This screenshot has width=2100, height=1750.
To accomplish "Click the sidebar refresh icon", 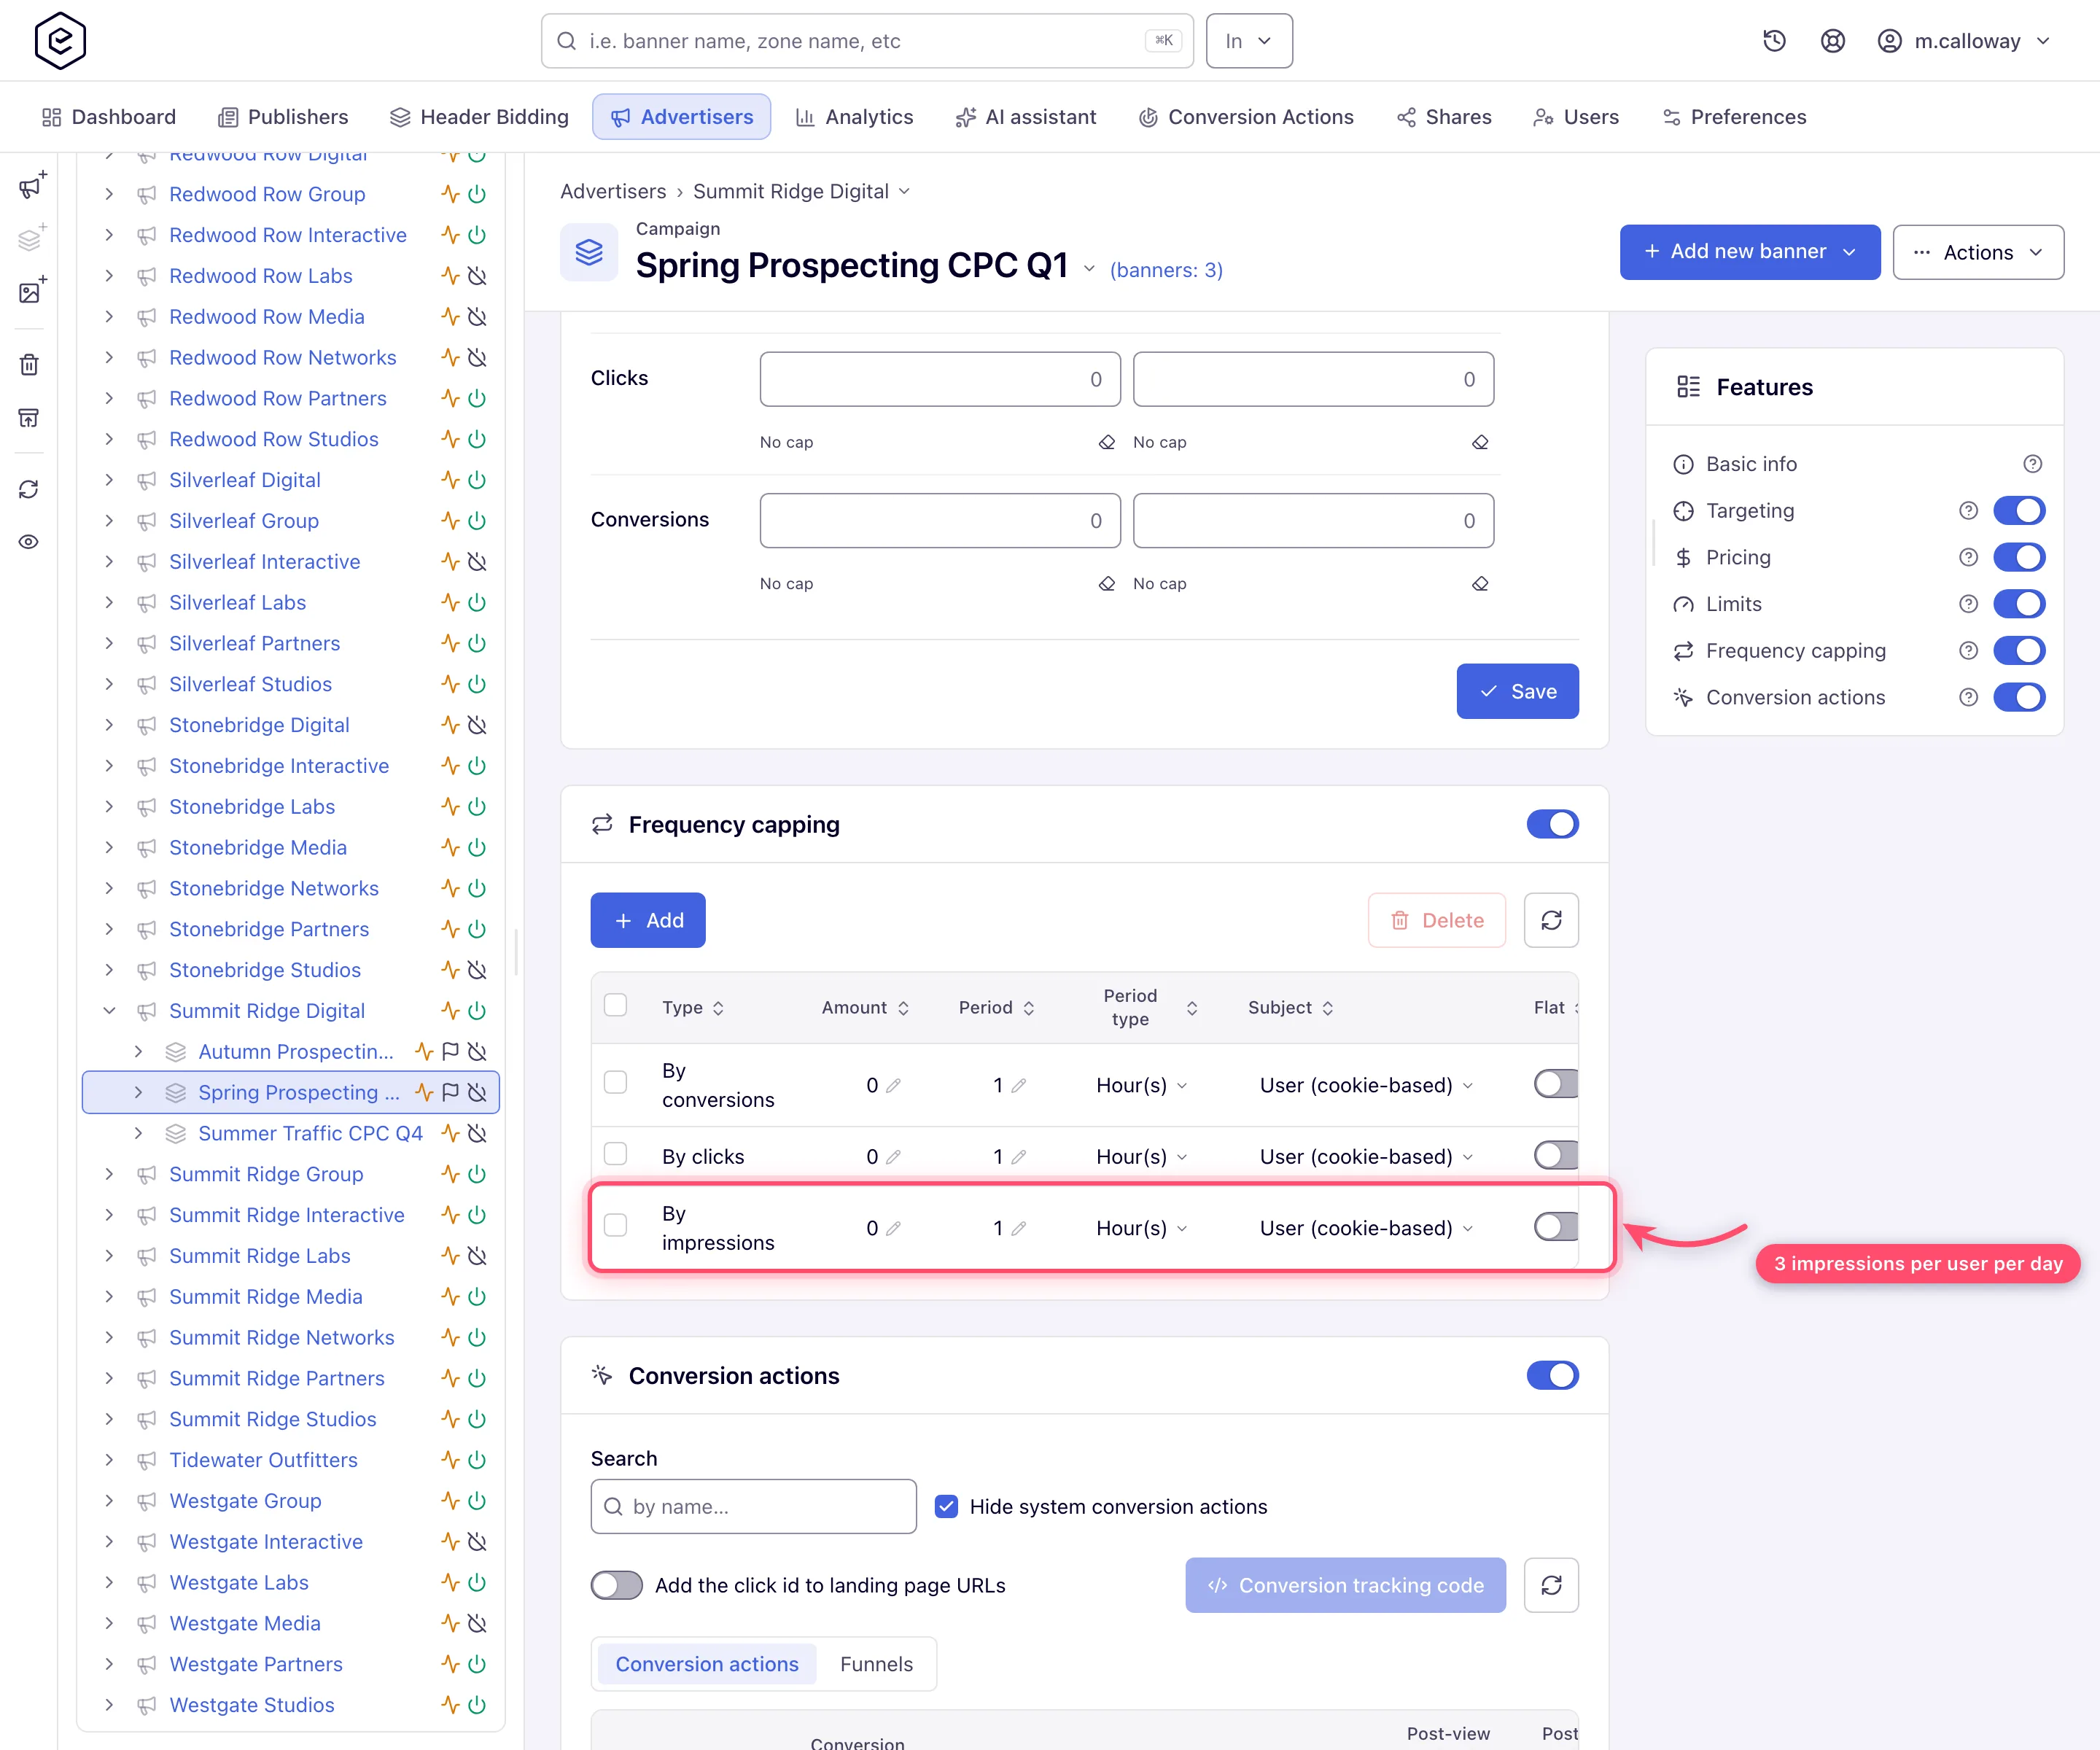I will point(29,489).
